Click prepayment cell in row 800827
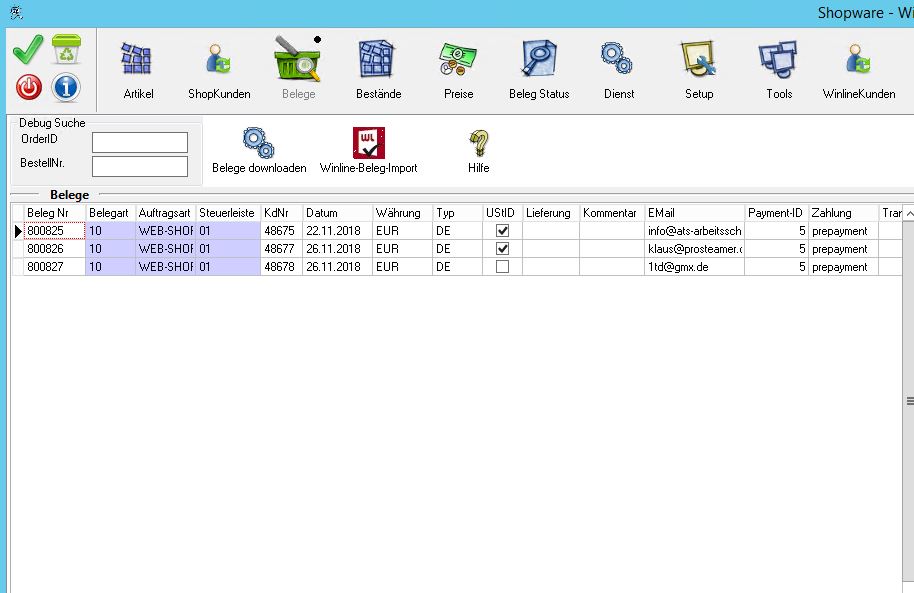Viewport: 914px width, 593px height. click(x=843, y=267)
